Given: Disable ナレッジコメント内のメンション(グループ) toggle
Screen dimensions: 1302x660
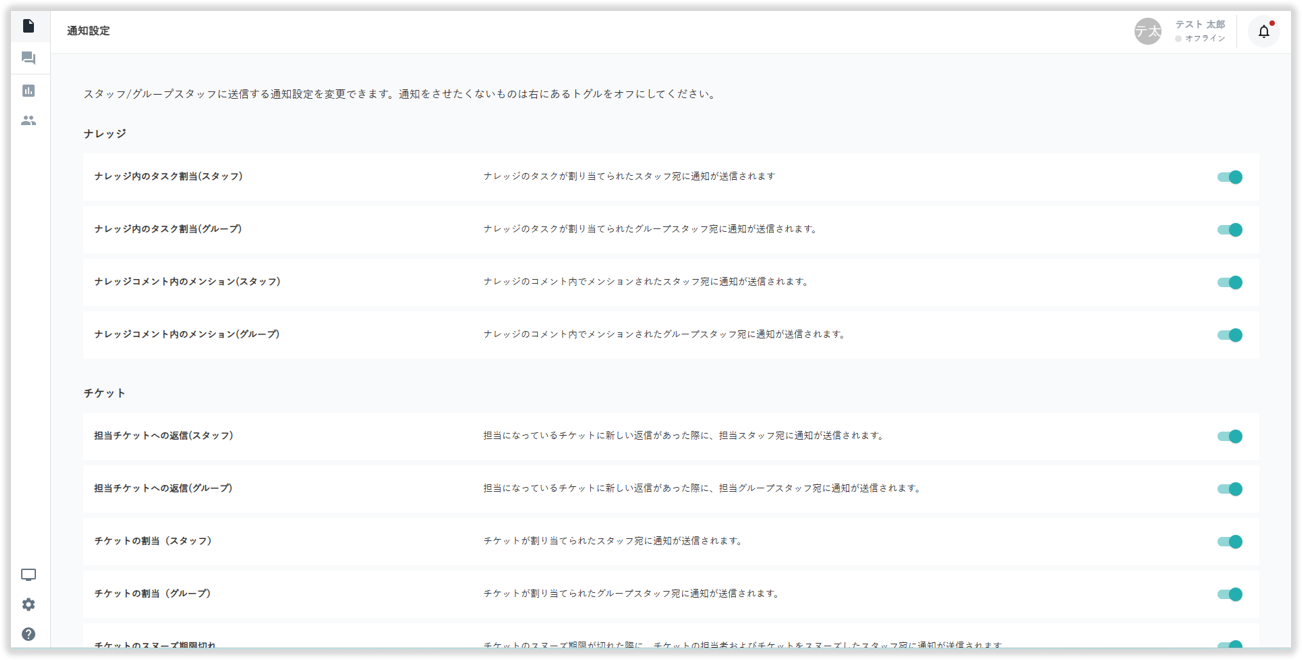Looking at the screenshot, I should (x=1229, y=335).
